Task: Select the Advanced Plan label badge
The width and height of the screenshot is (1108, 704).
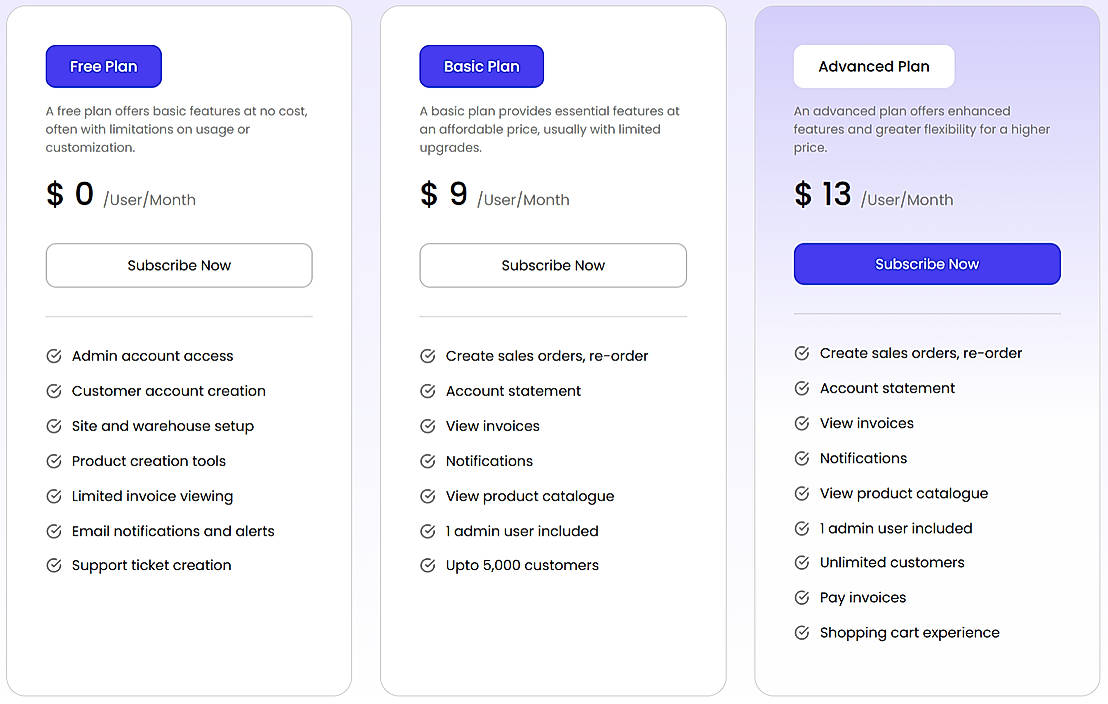Action: point(874,67)
